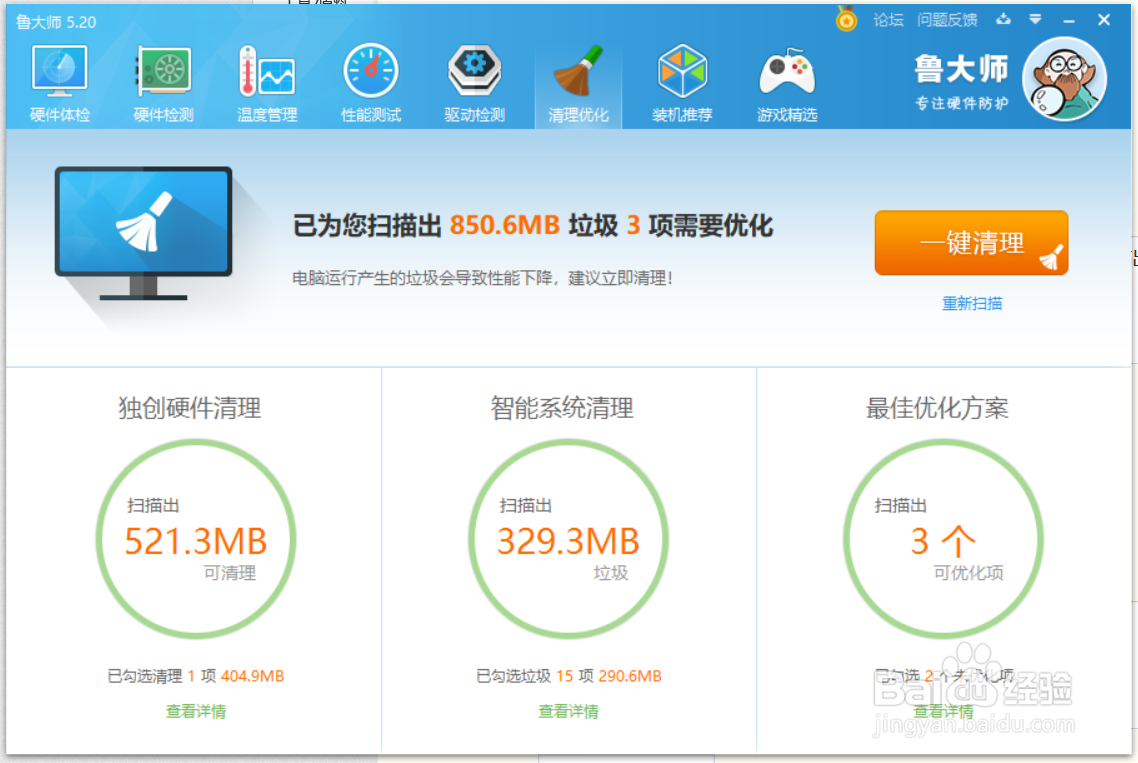Screen dimensions: 1138x763
Task: Open the 装机推荐 software recommendation section
Action: pos(682,83)
